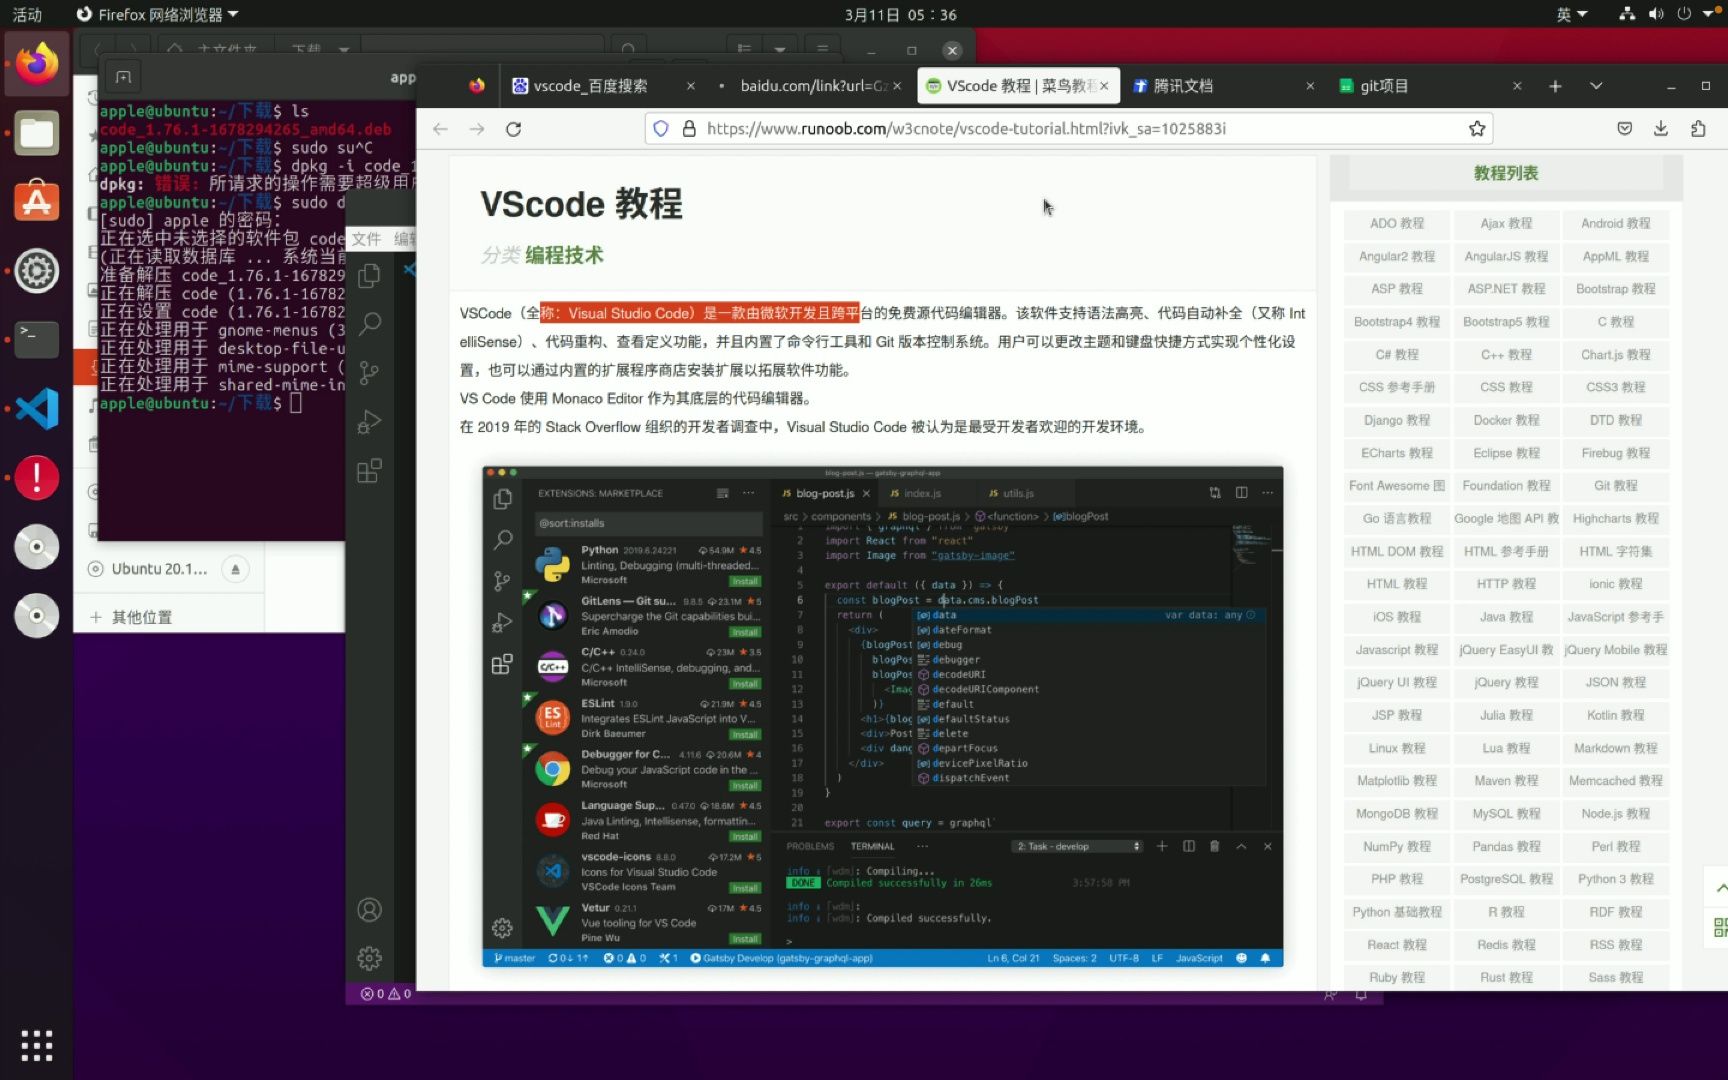Viewport: 1728px width, 1080px height.
Task: Open the Accounts icon in VS Code activity bar
Action: (369, 909)
